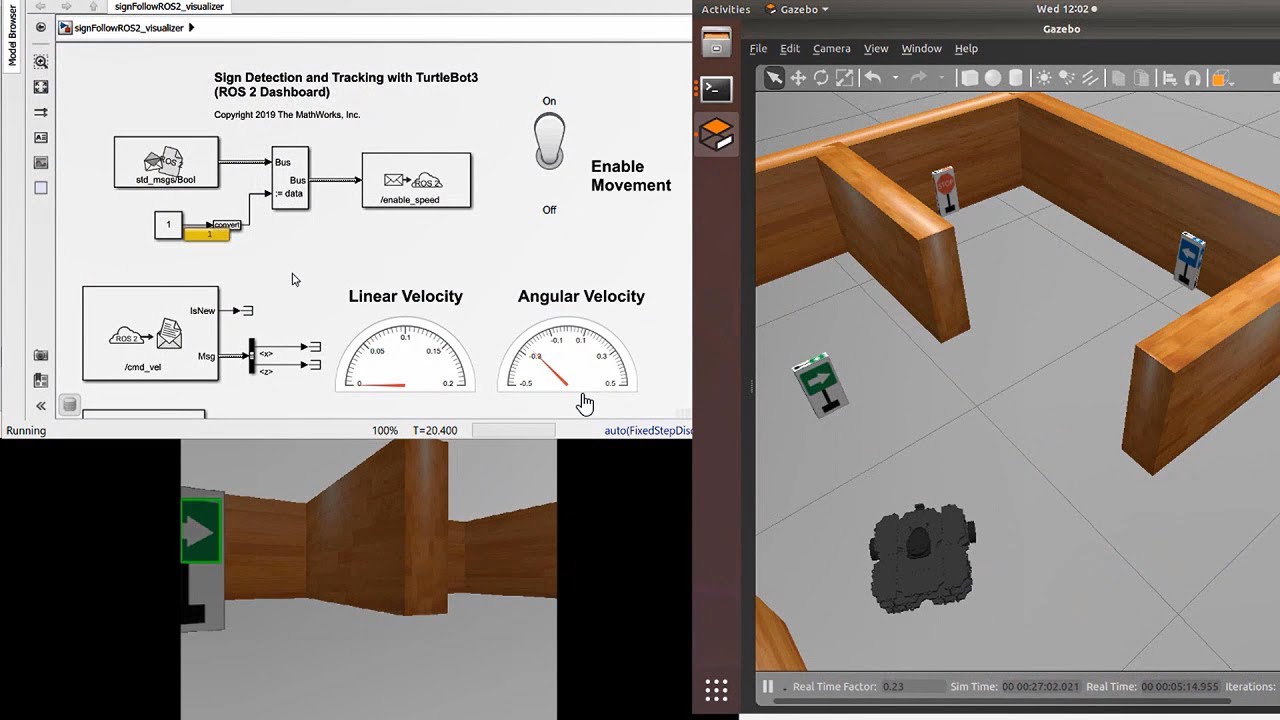Screen dimensions: 1280x720
Task: Select the constant block with value 1
Action: pyautogui.click(x=168, y=225)
